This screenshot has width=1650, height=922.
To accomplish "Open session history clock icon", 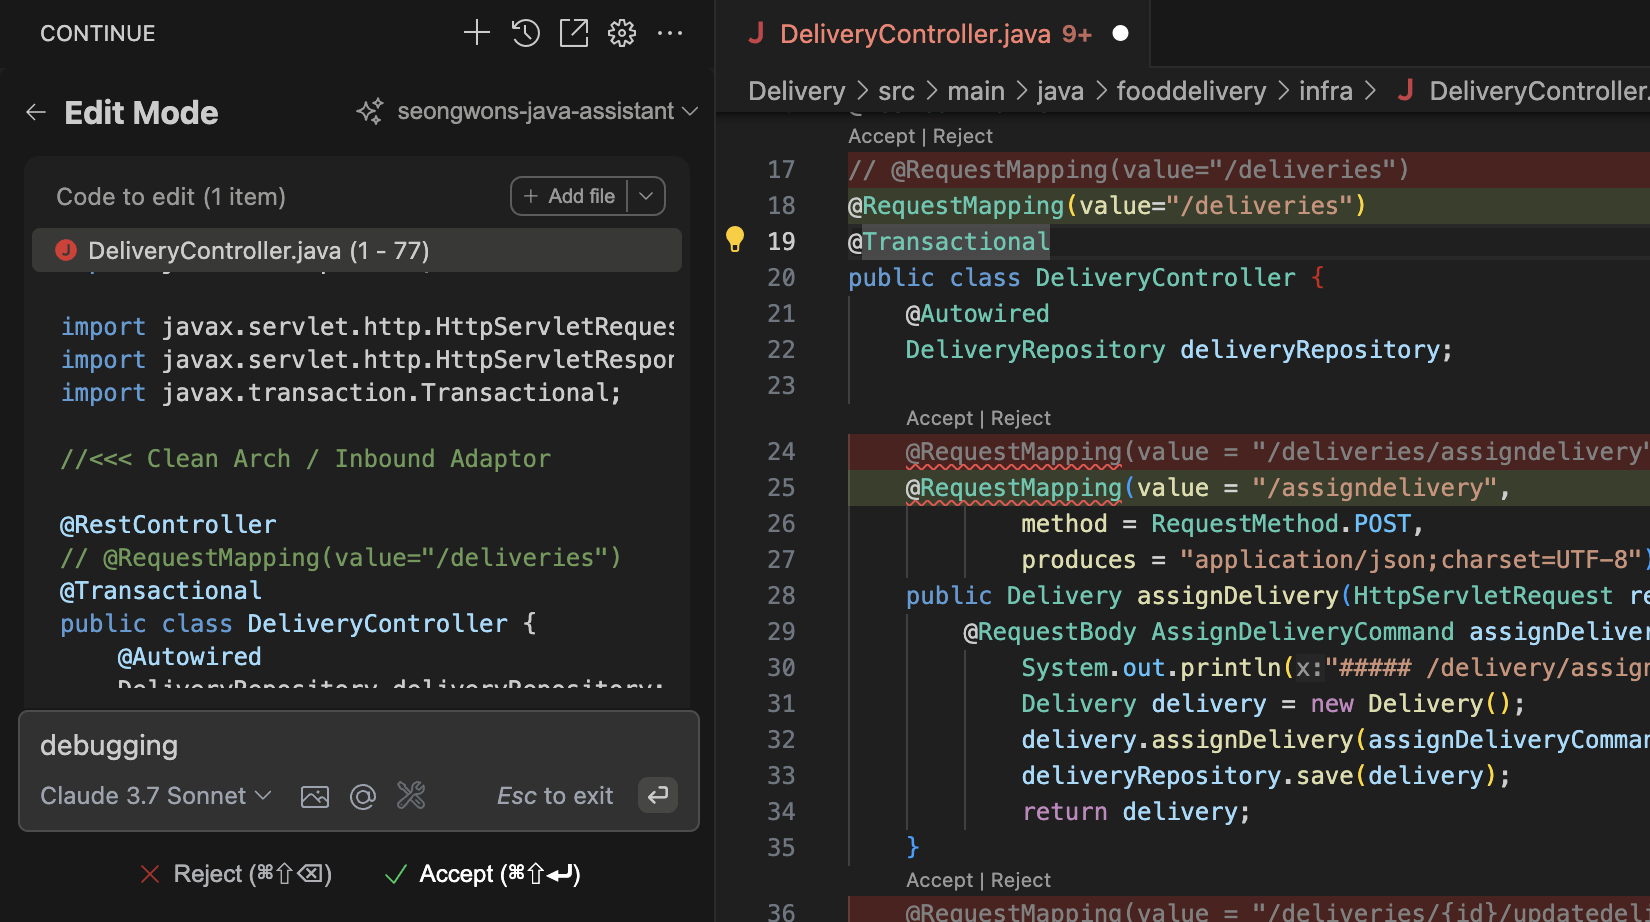I will 526,33.
